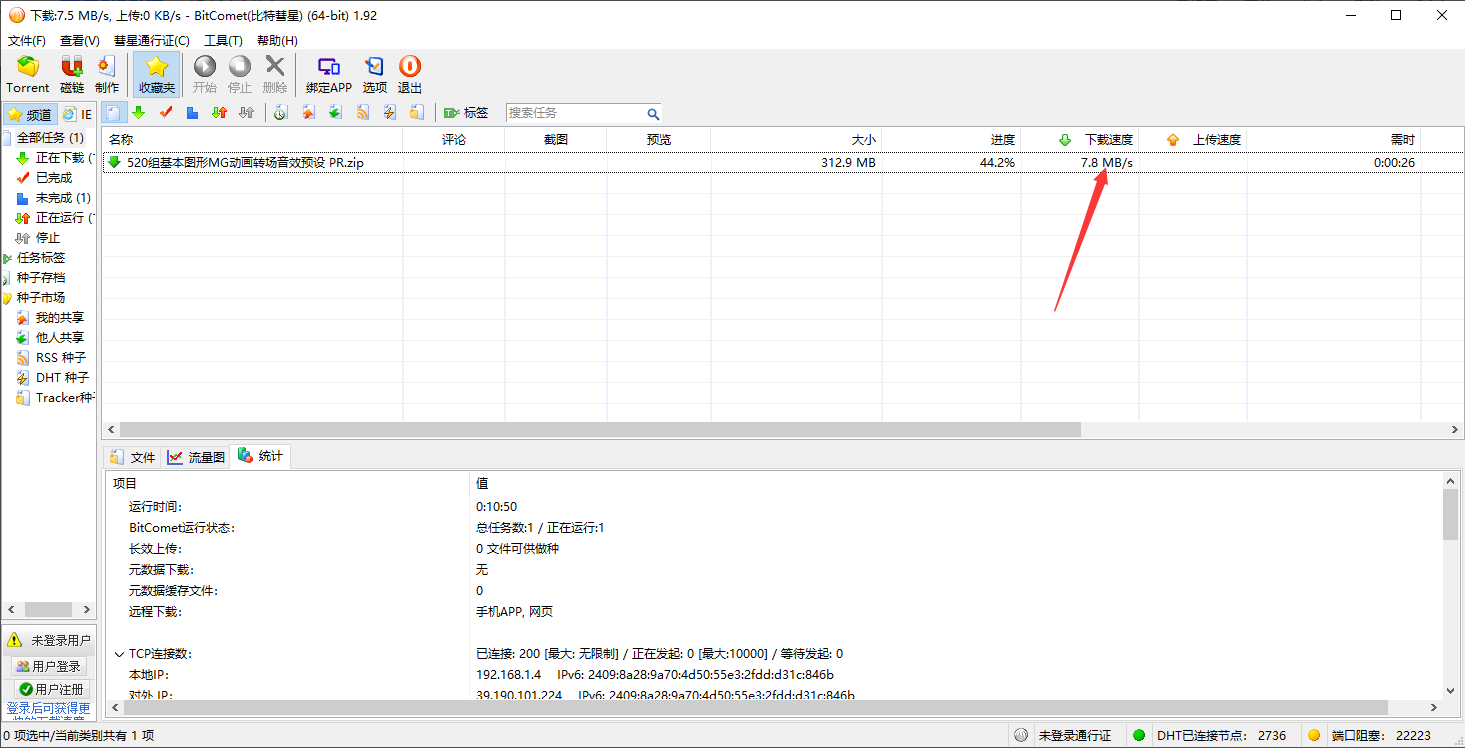Click the RSS filter icon in toolbar
This screenshot has height=748, width=1465.
(363, 113)
